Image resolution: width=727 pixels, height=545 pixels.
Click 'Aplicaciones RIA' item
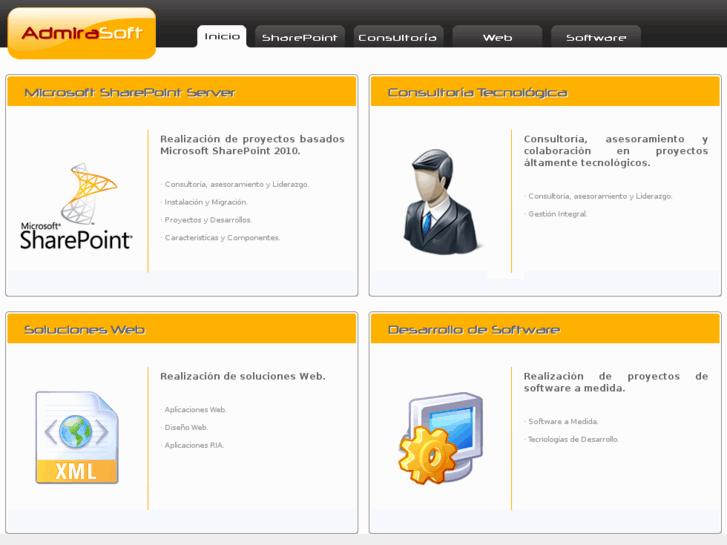click(192, 445)
